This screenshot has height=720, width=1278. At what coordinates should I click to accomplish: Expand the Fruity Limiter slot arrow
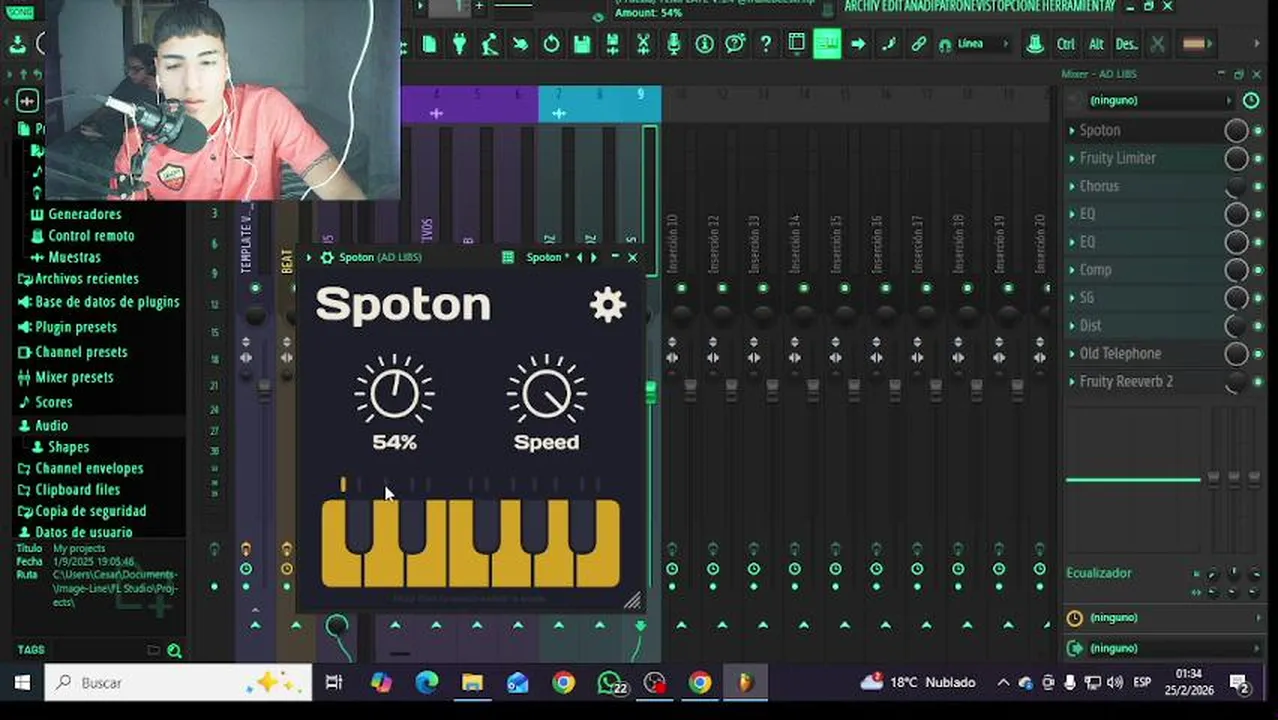tap(1071, 159)
